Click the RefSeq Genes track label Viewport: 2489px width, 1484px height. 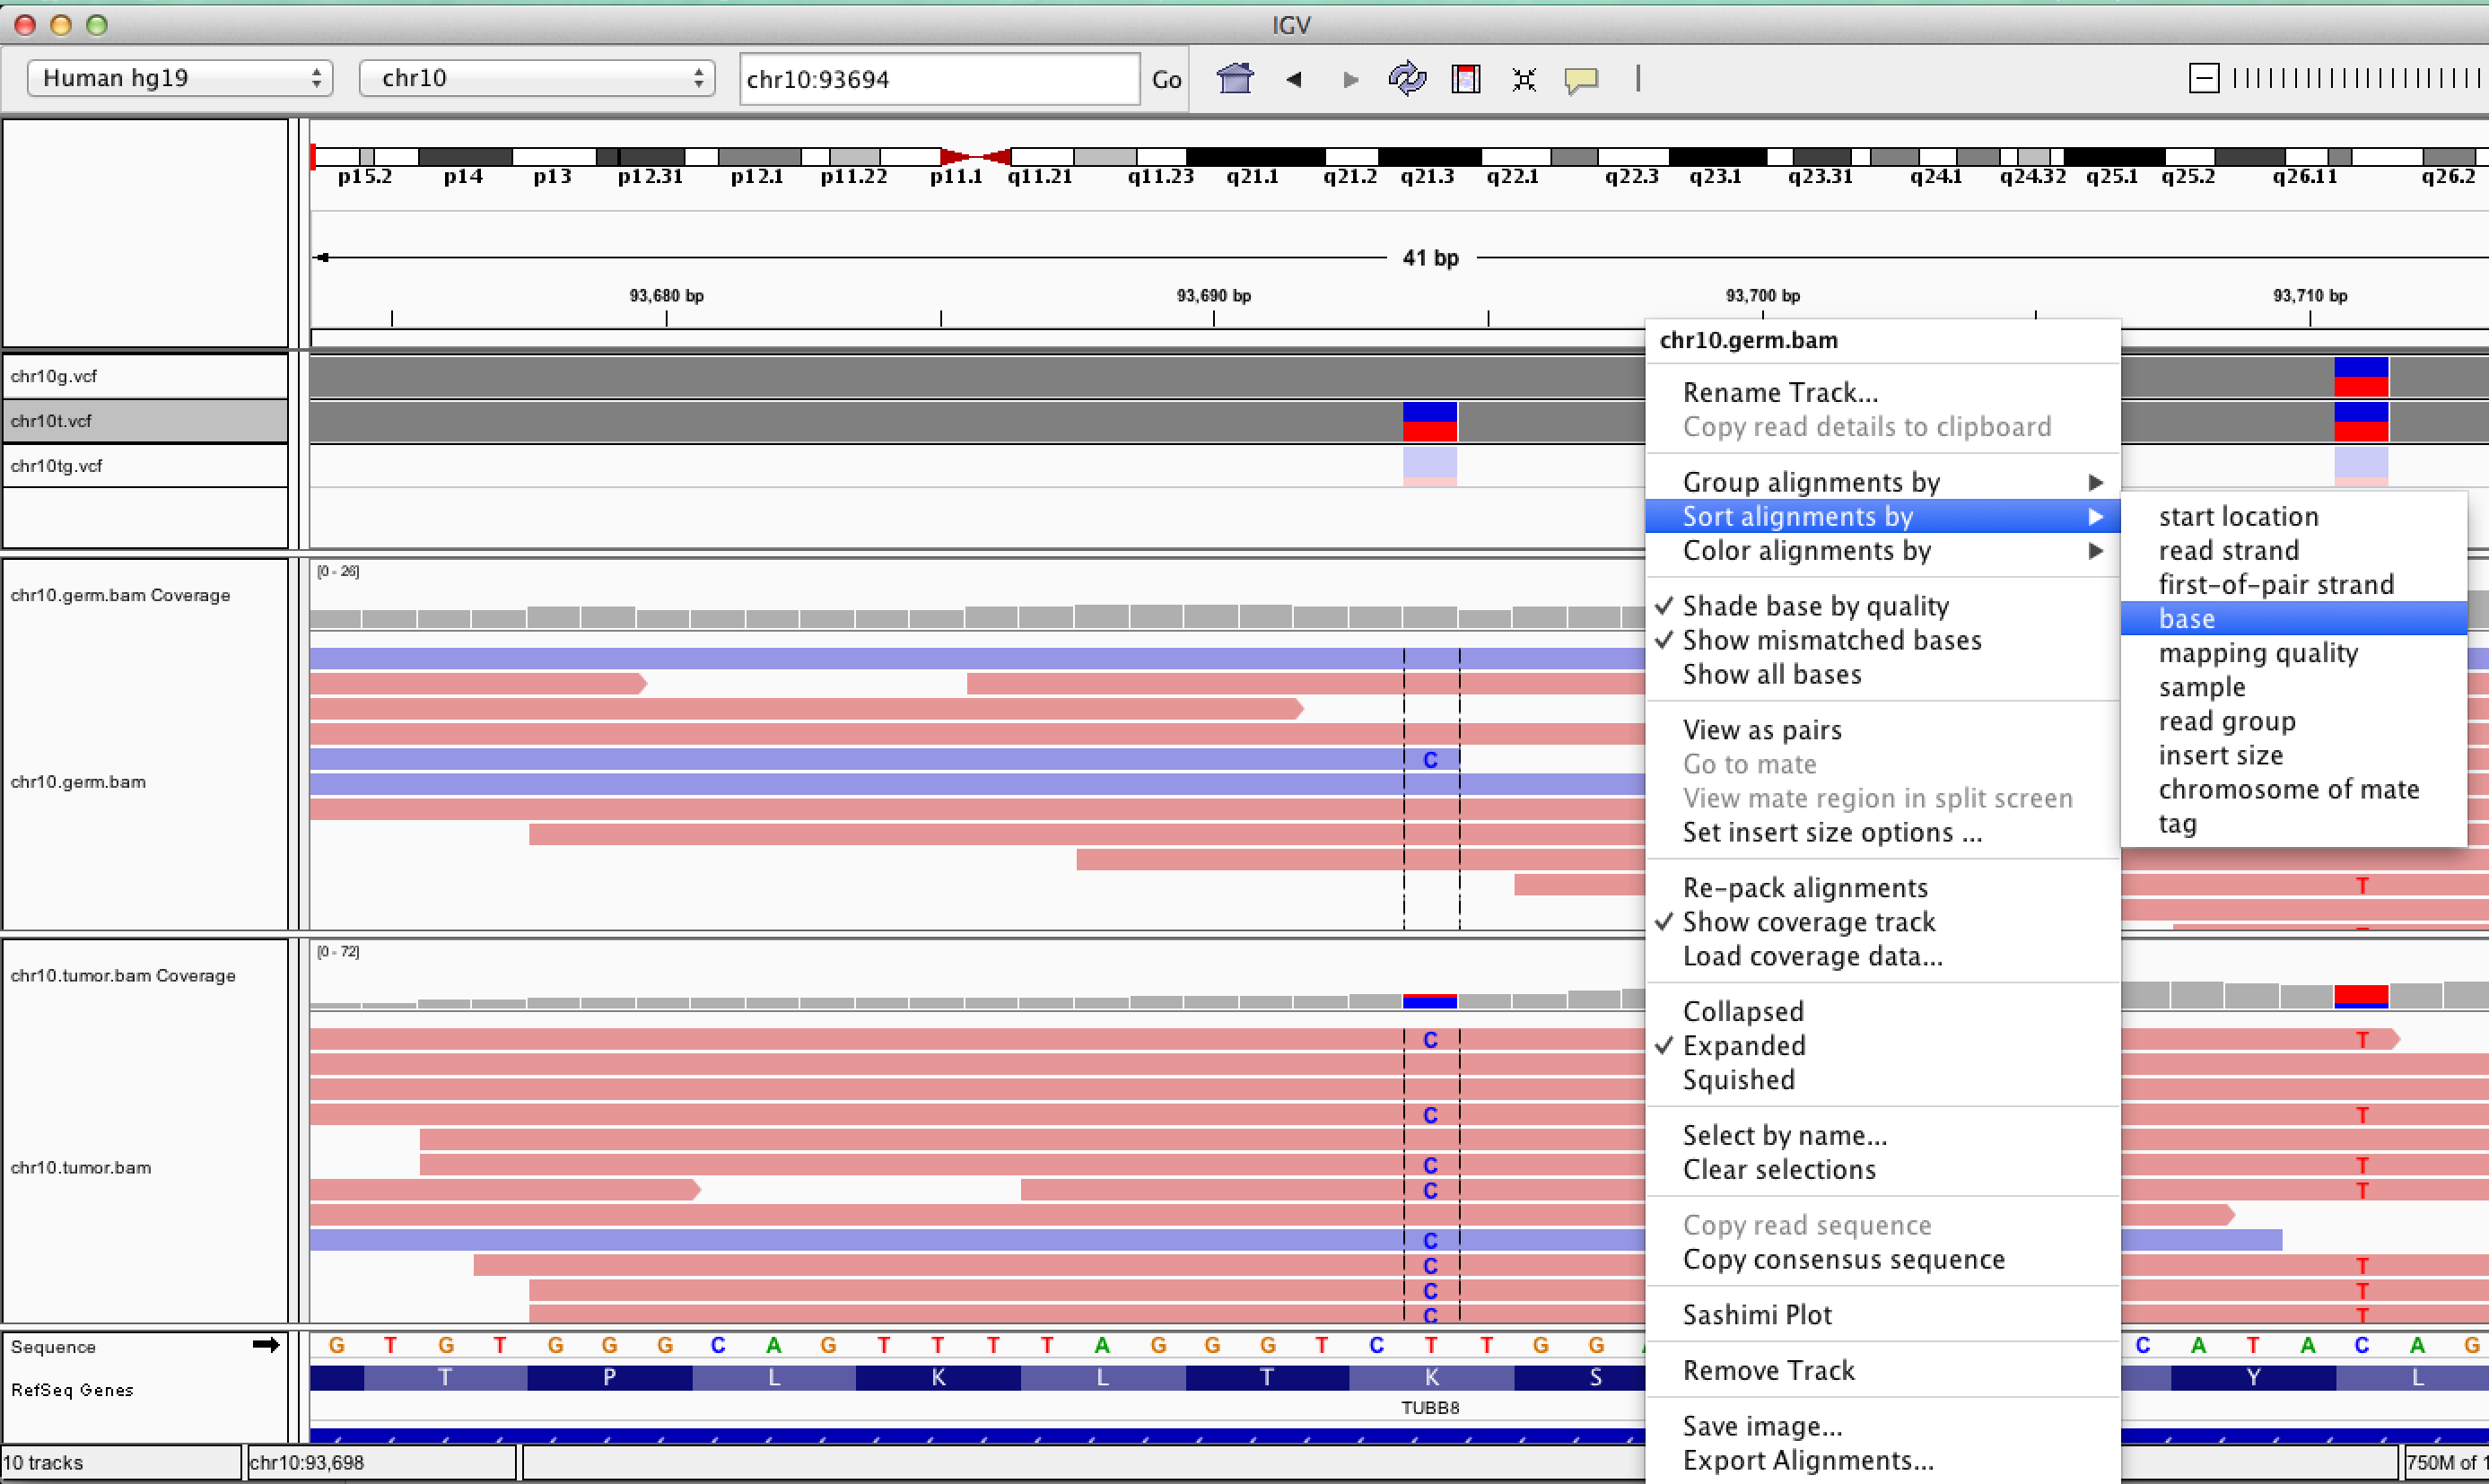(72, 1390)
